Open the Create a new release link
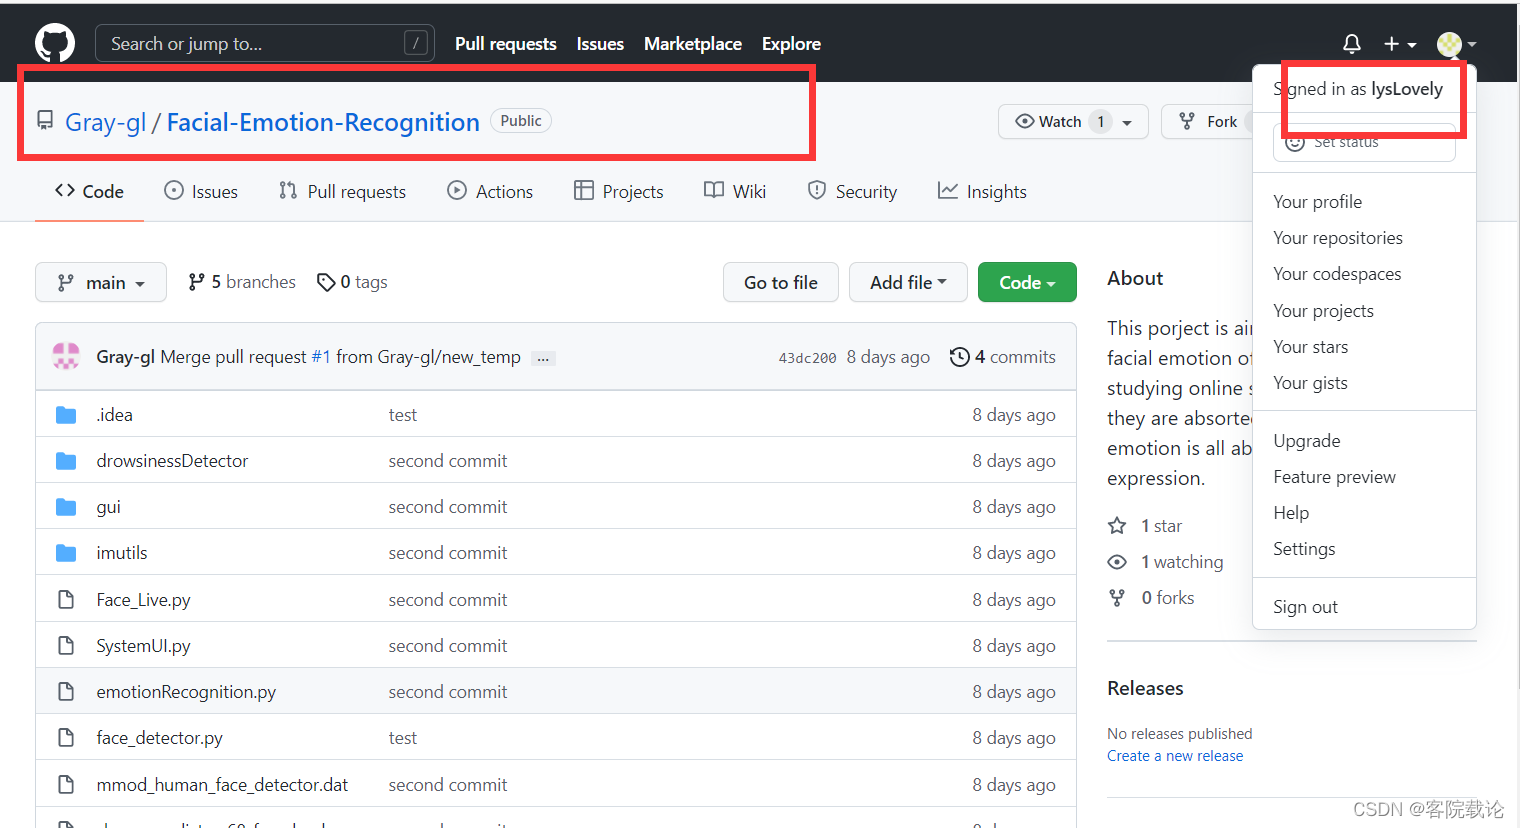The width and height of the screenshot is (1520, 828). click(1175, 755)
